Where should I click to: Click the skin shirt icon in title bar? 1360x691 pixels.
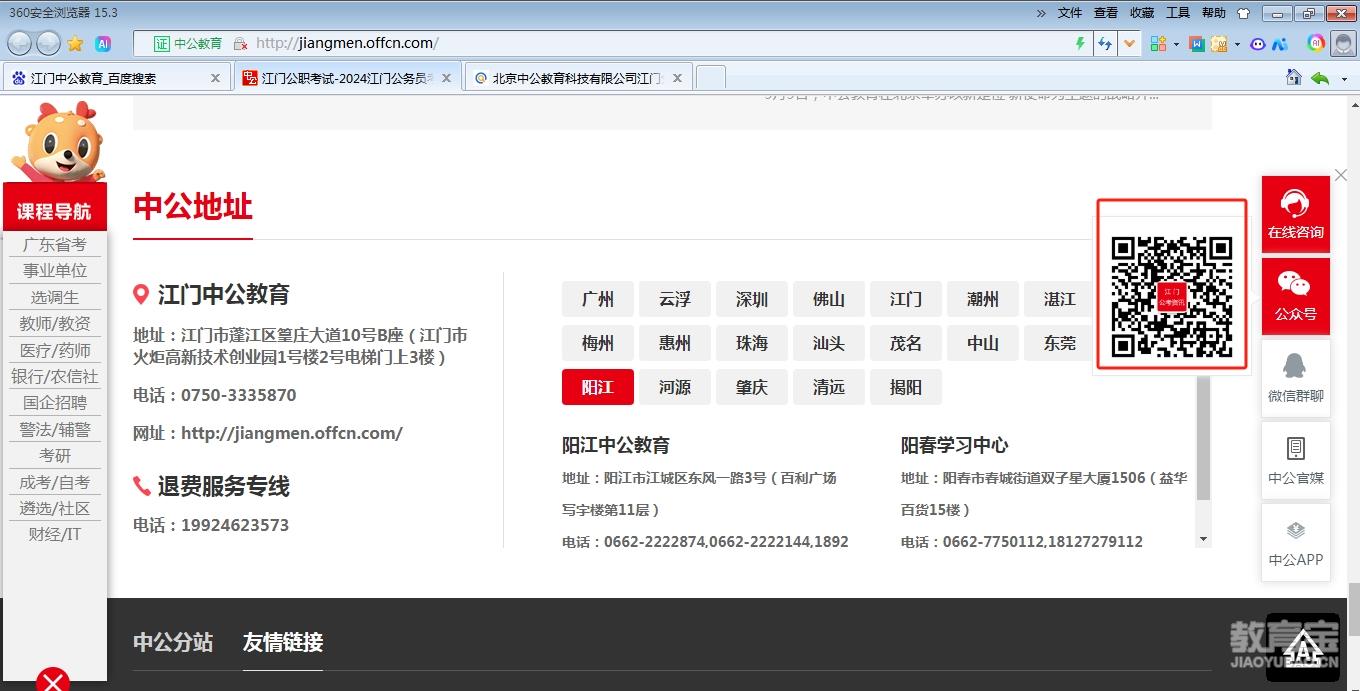click(x=1243, y=13)
